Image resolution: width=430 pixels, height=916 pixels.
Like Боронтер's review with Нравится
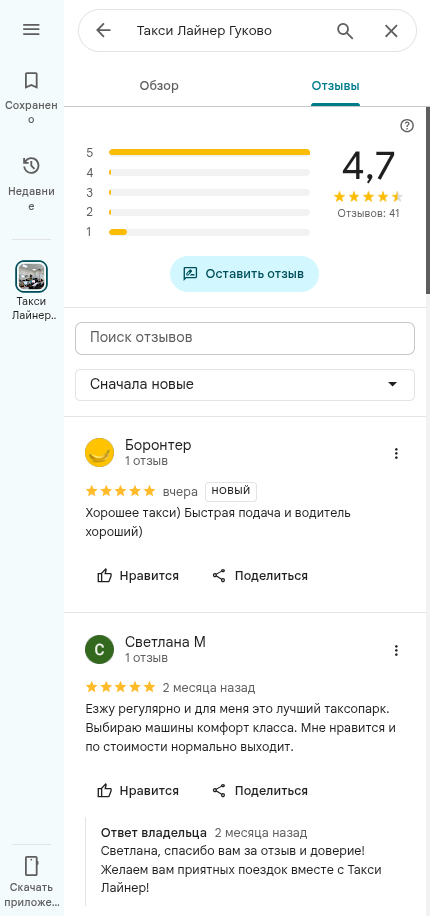[x=138, y=576]
